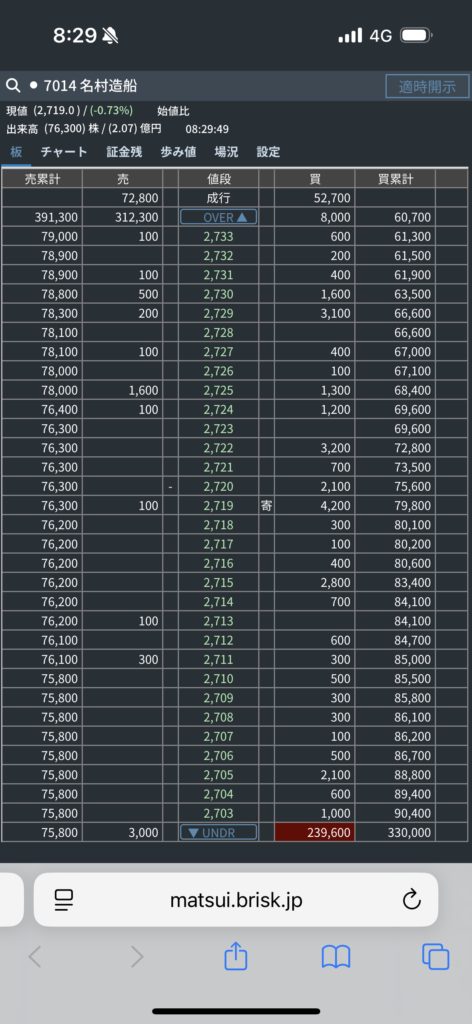Open page settings reader icon in address bar

[x=64, y=901]
